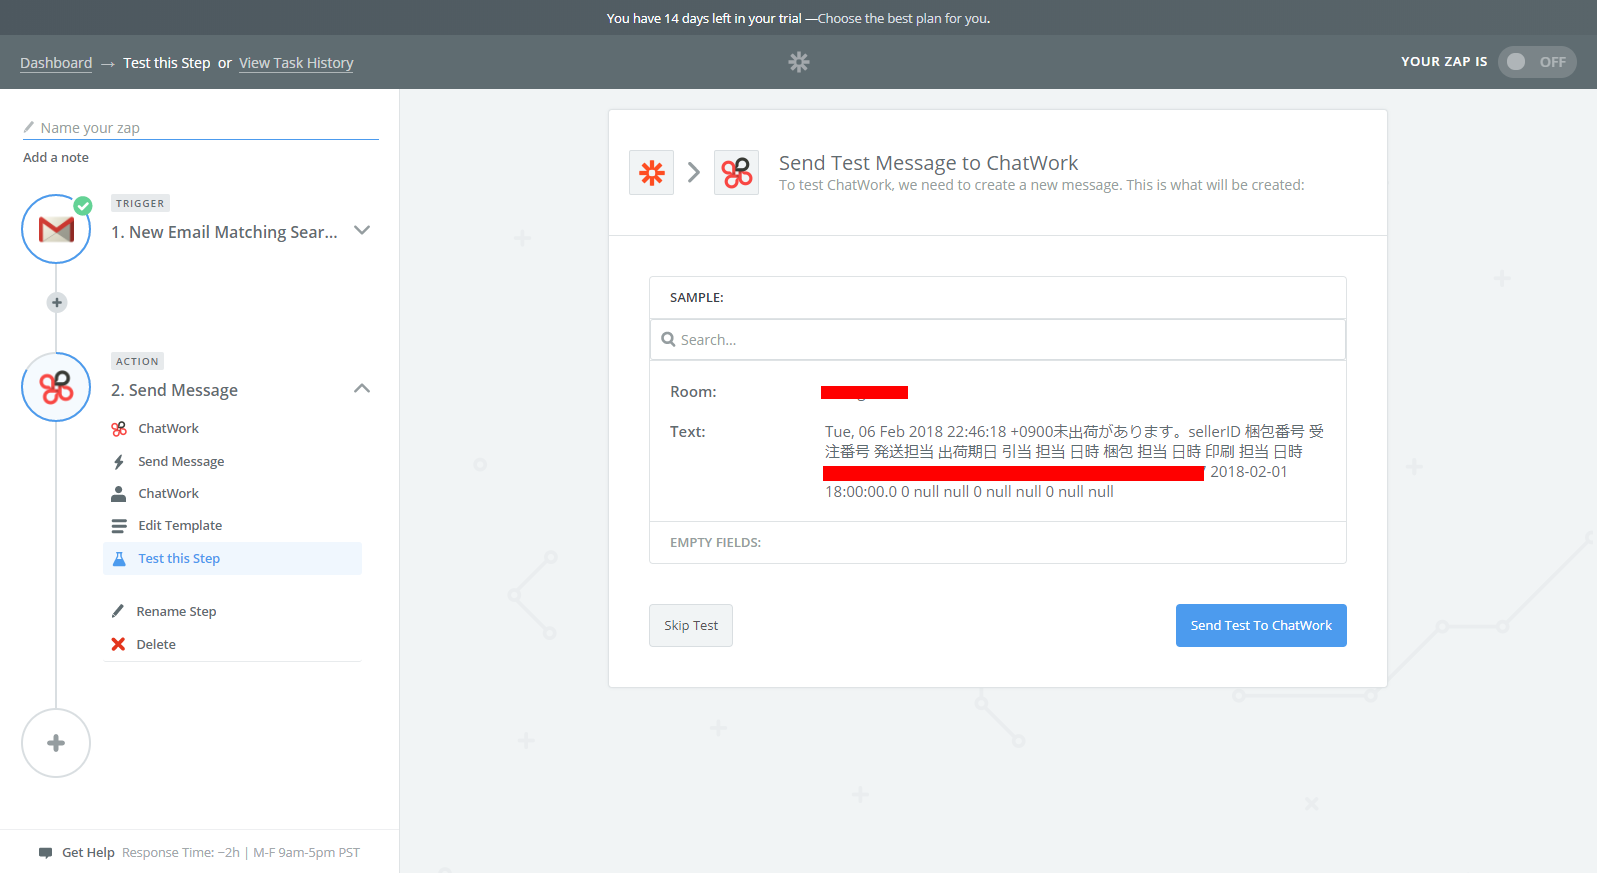
Task: Click the ChatWork account person icon
Action: click(119, 493)
